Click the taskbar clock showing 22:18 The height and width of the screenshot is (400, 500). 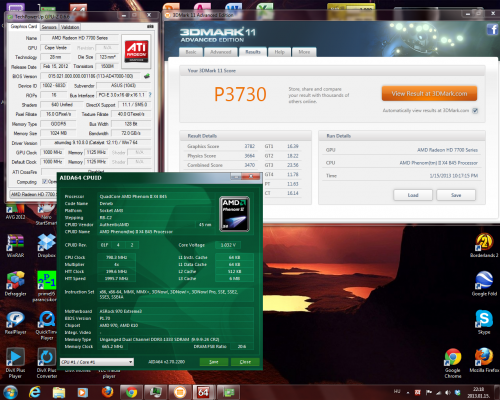(x=478, y=392)
